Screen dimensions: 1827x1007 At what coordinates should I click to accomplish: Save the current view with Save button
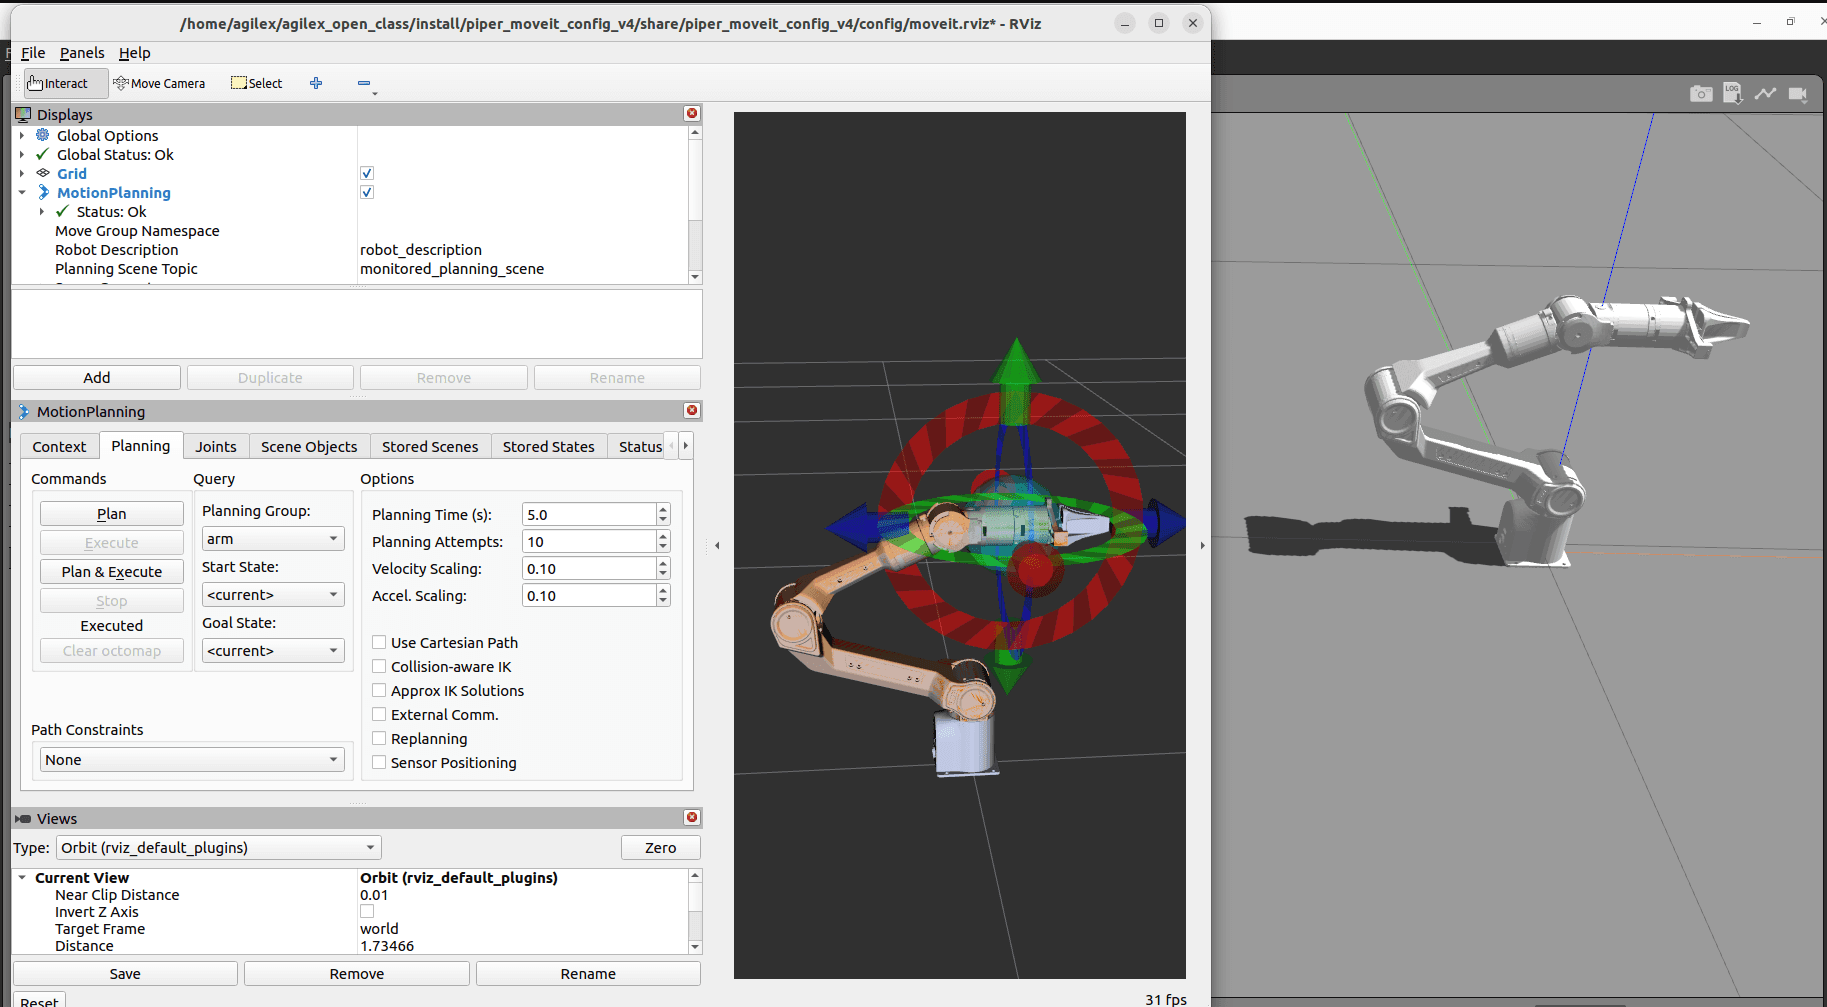(x=125, y=974)
